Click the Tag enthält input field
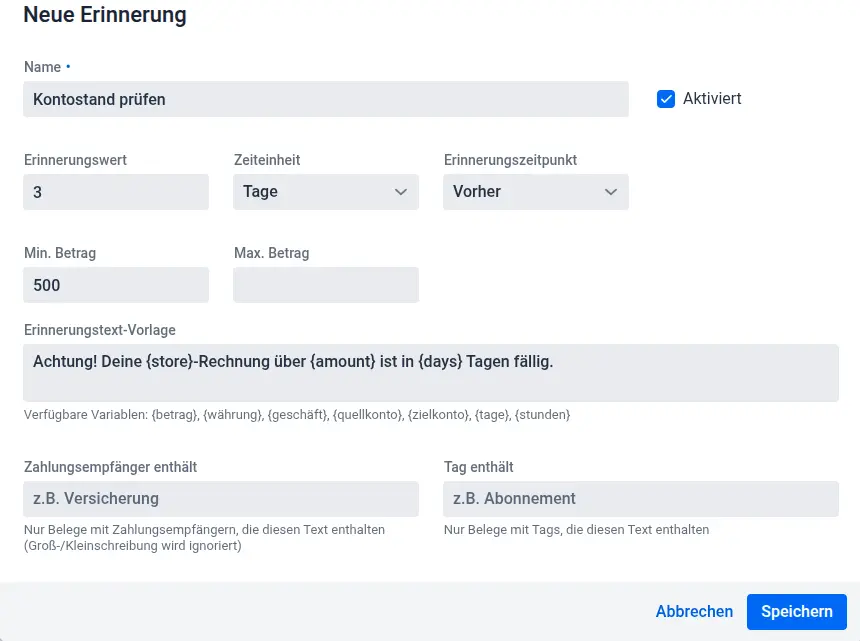Viewport: 860px width, 641px height. tap(640, 498)
